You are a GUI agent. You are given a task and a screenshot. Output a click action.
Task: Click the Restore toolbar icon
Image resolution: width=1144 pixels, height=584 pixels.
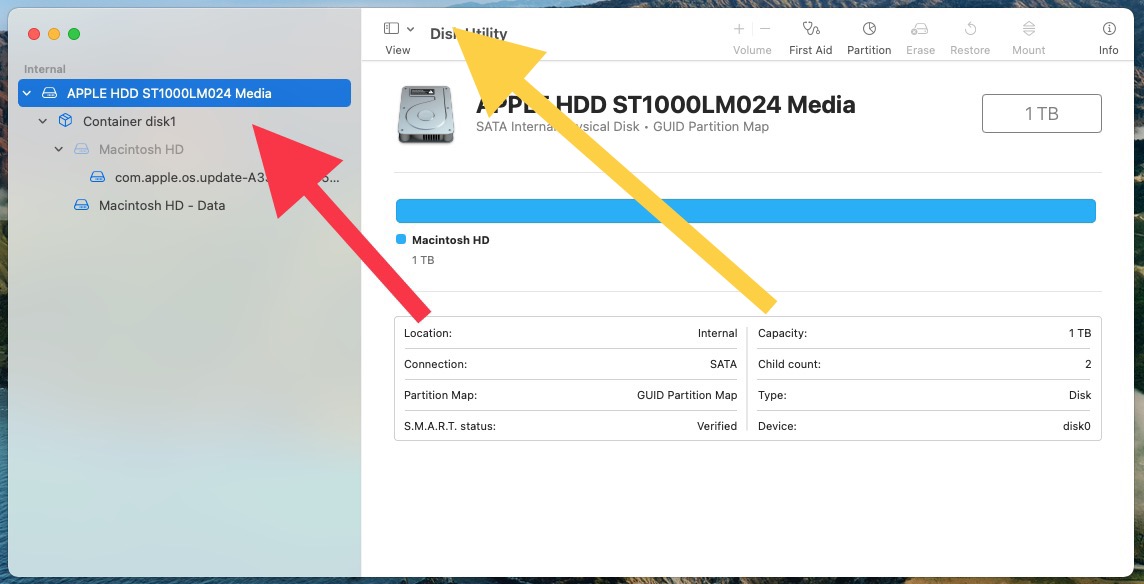click(x=970, y=29)
